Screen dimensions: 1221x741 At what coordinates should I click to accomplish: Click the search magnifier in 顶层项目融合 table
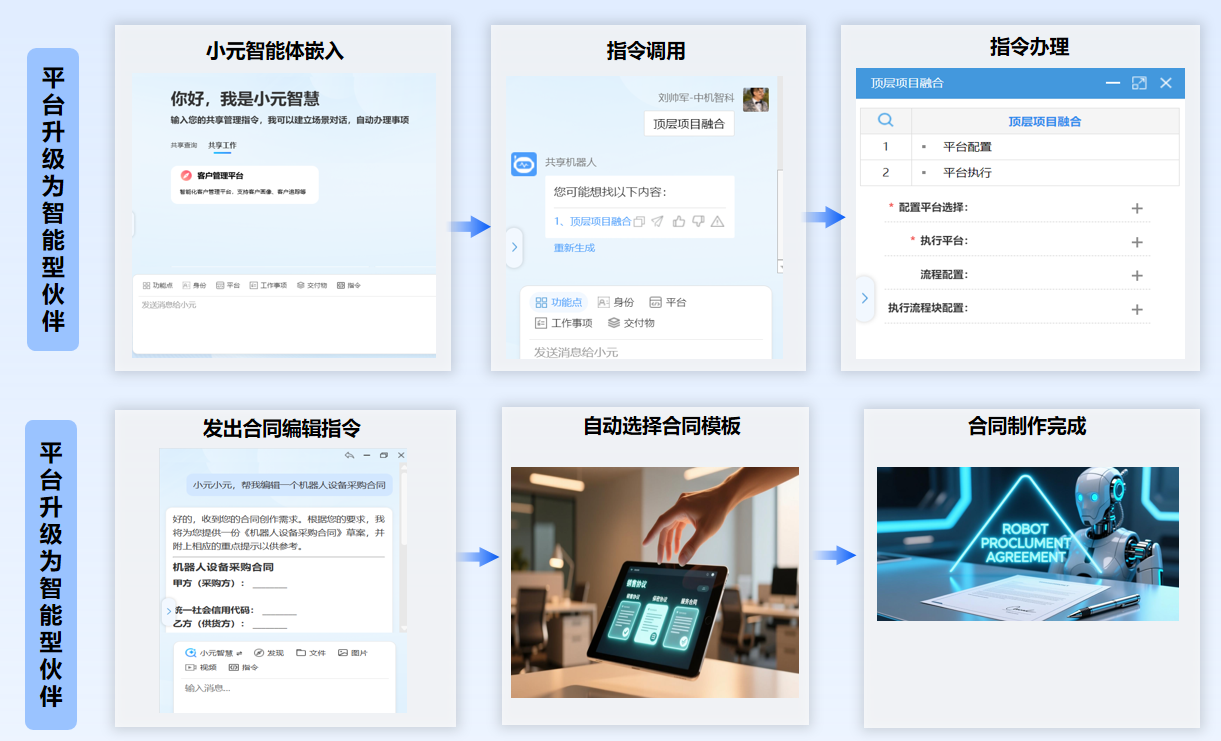(x=885, y=121)
